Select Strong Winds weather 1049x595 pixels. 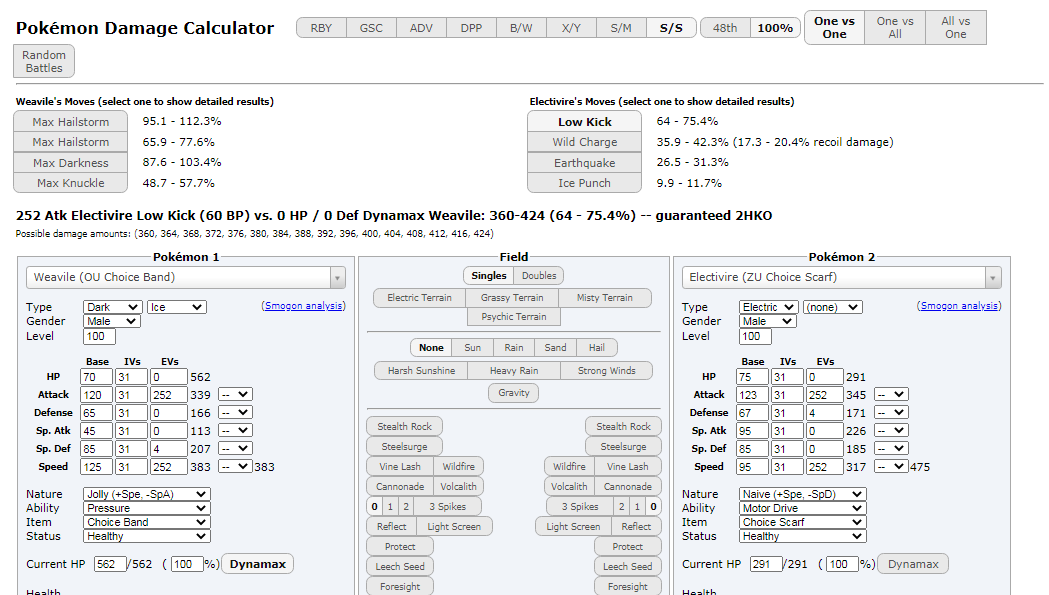(x=607, y=371)
